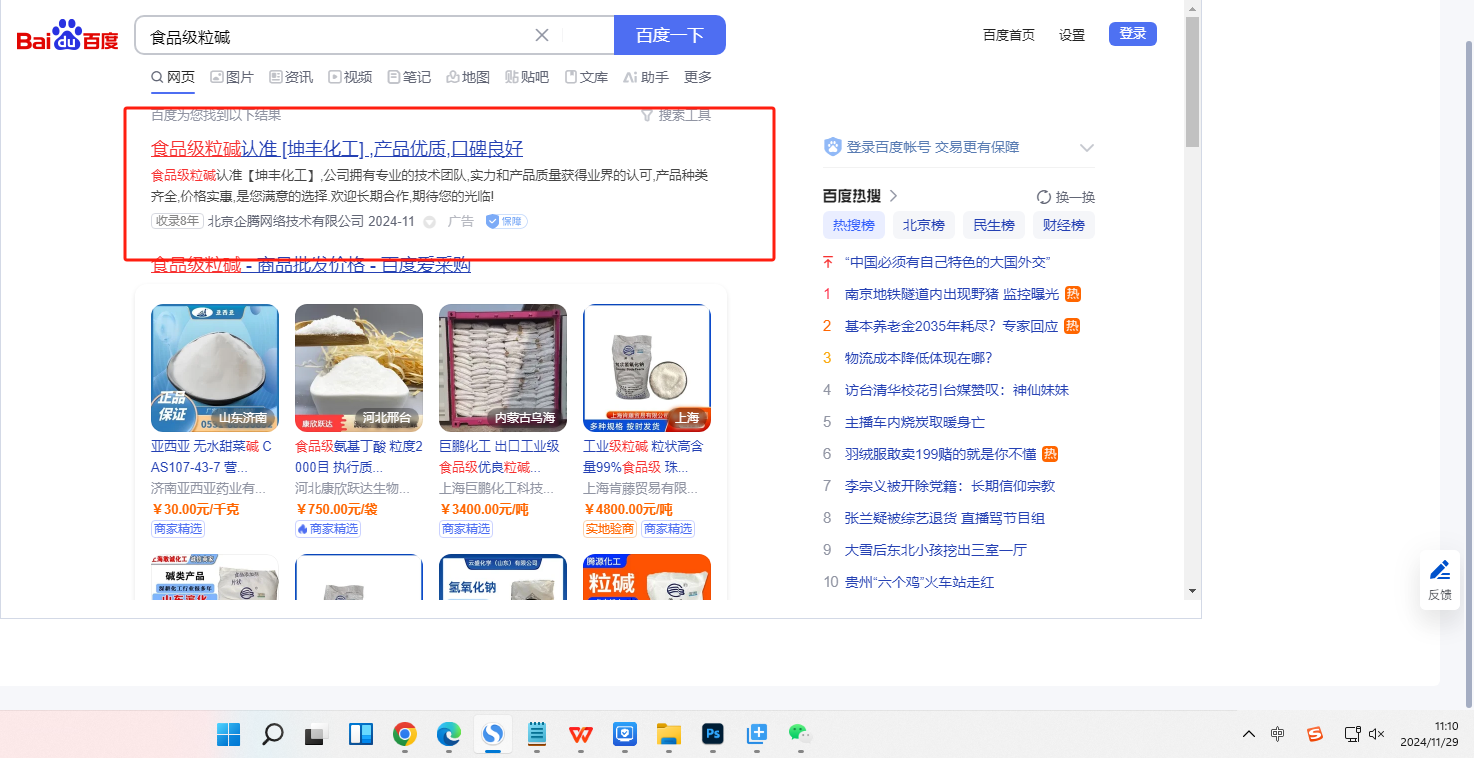This screenshot has height=758, width=1474.
Task: Open the Windows Start menu
Action: pyautogui.click(x=228, y=735)
